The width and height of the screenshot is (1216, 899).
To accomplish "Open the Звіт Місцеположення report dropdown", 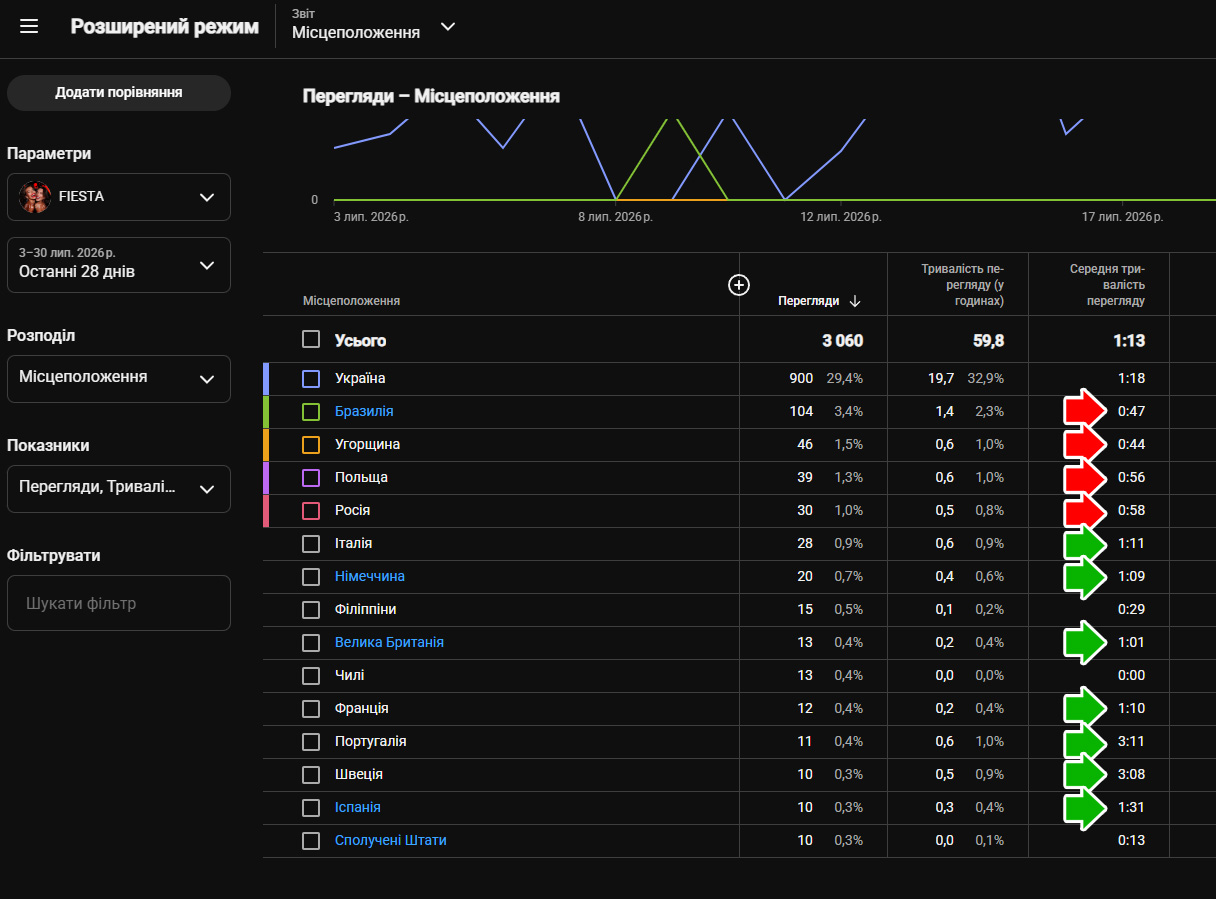I will 374,26.
